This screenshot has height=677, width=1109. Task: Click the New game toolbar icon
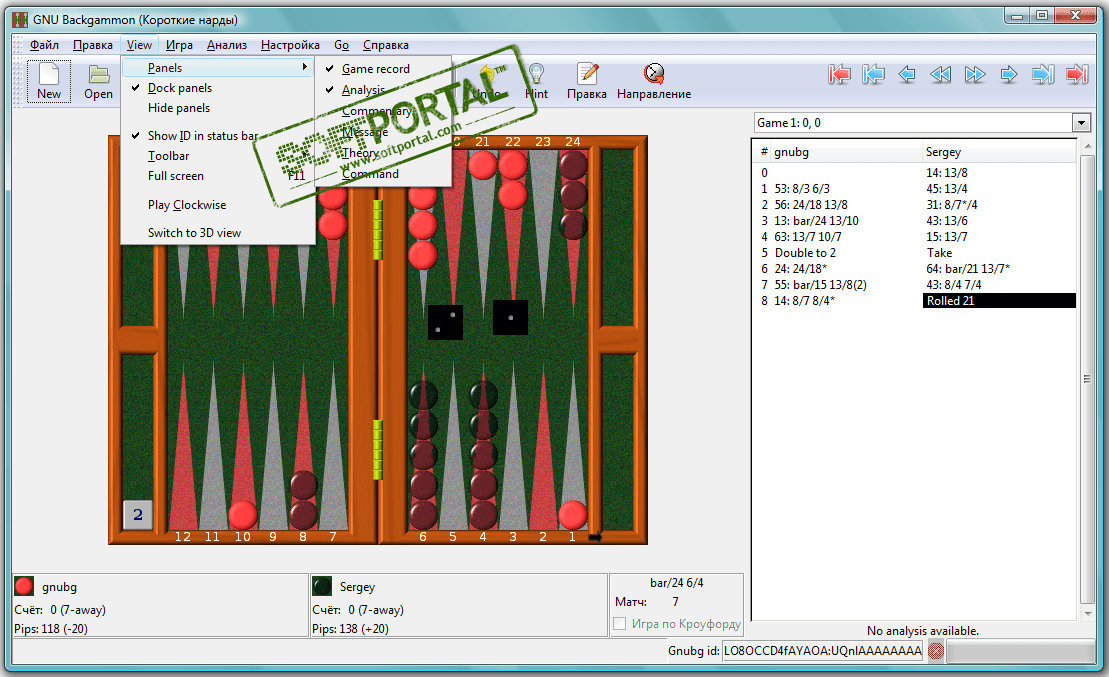pyautogui.click(x=49, y=81)
